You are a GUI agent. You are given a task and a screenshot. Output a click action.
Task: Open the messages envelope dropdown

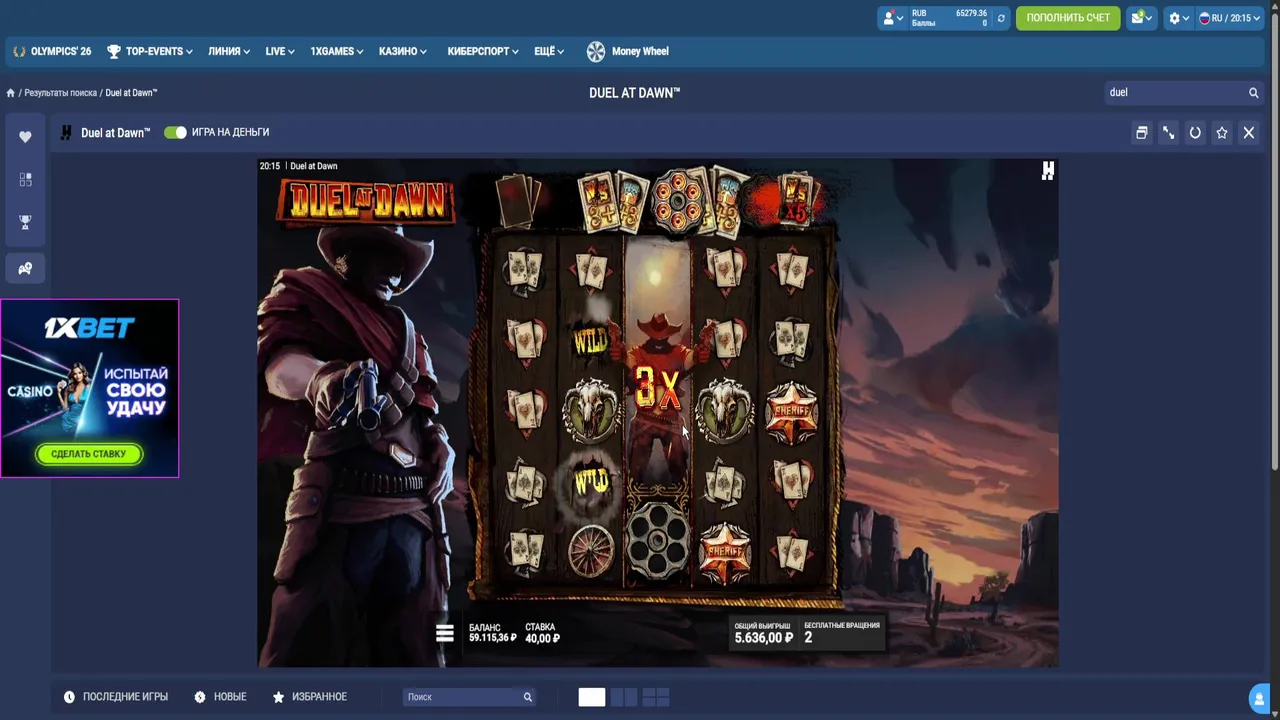point(1141,18)
